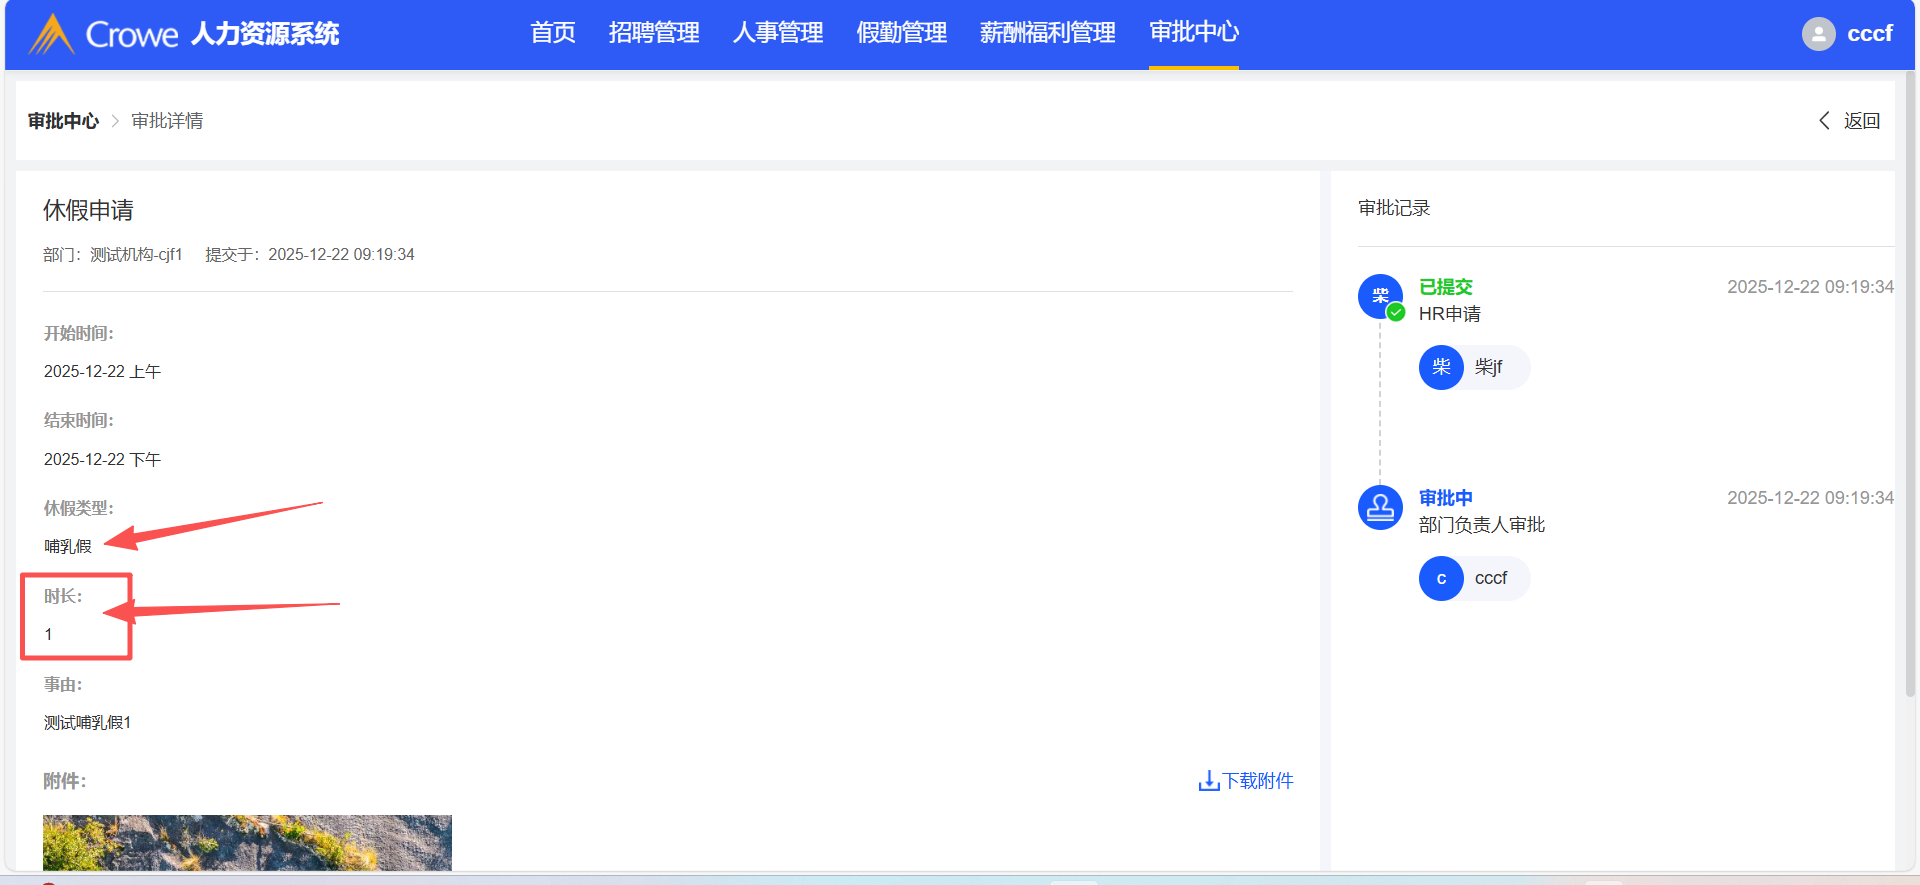The height and width of the screenshot is (885, 1920).
Task: Open the 首页 menu
Action: coord(553,33)
